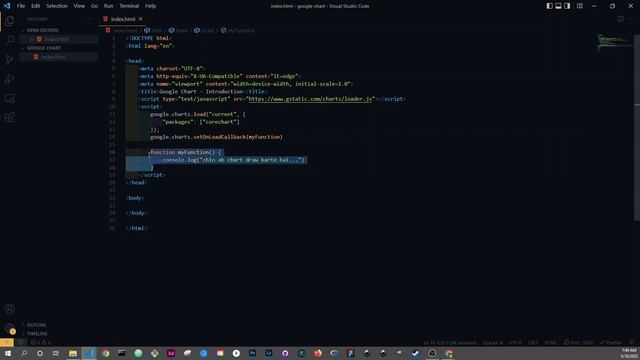Open the notifications bell in status bar

point(631,342)
